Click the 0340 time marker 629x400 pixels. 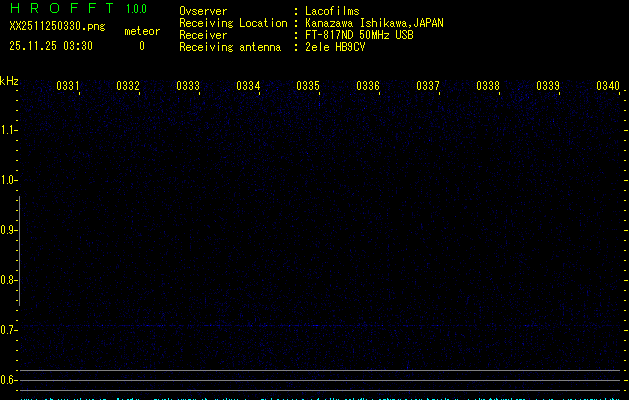[x=608, y=87]
